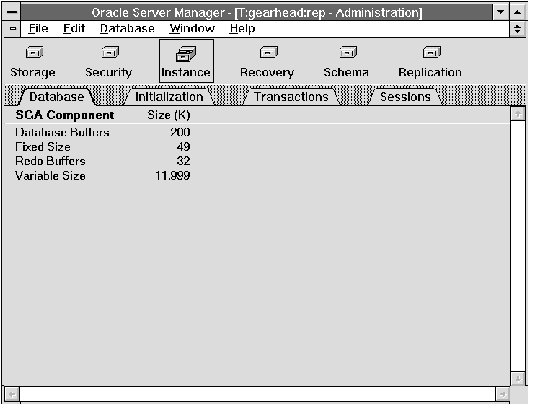Select the Security drawer icon
The width and height of the screenshot is (536, 407).
click(x=110, y=53)
